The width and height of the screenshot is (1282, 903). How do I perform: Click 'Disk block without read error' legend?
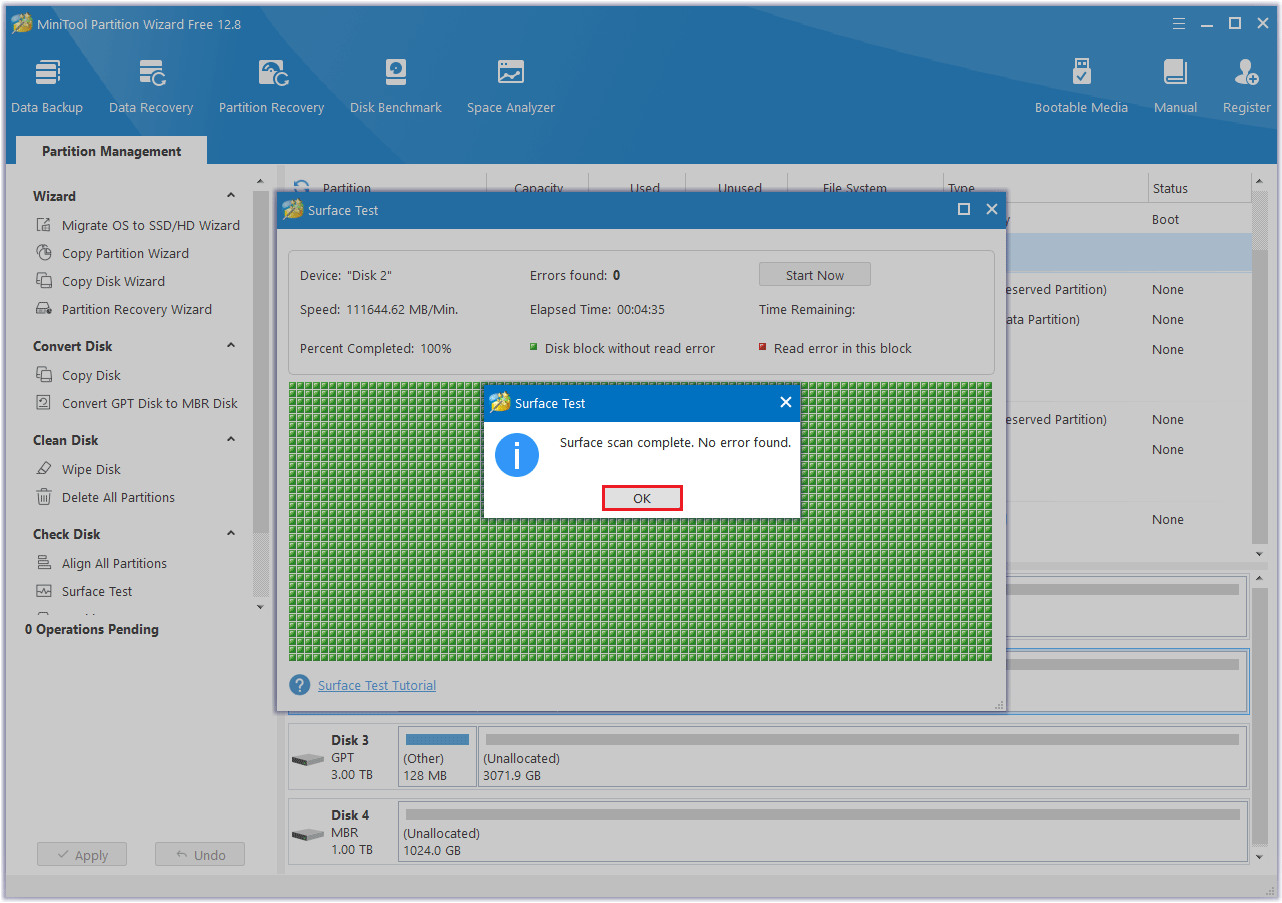[x=623, y=348]
